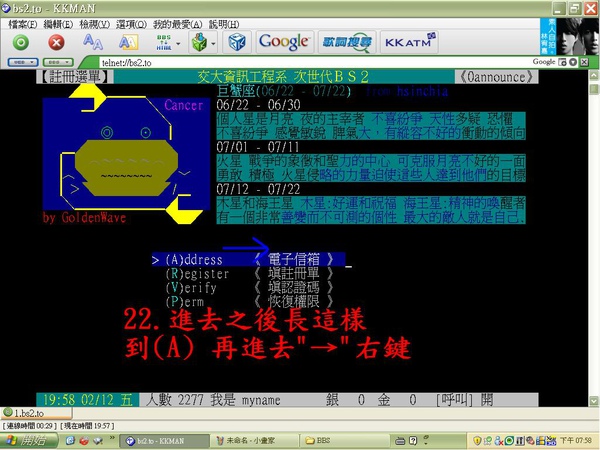Click the keyboard language bar icon

point(399,441)
